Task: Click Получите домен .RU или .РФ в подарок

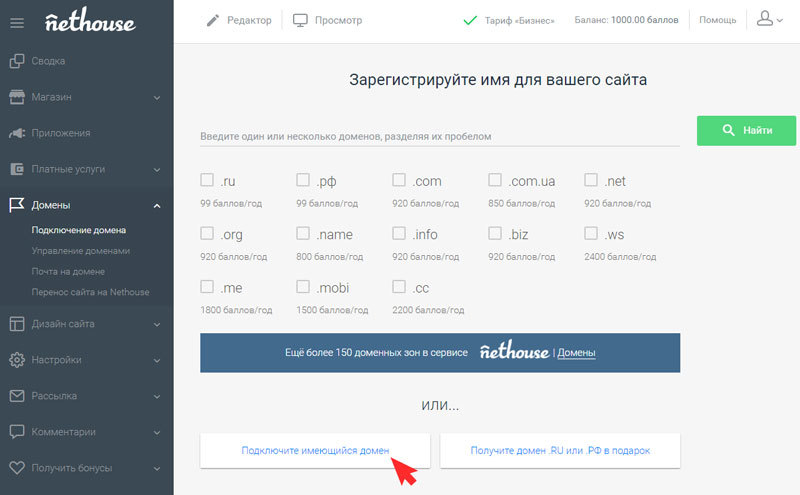Action: [x=560, y=451]
